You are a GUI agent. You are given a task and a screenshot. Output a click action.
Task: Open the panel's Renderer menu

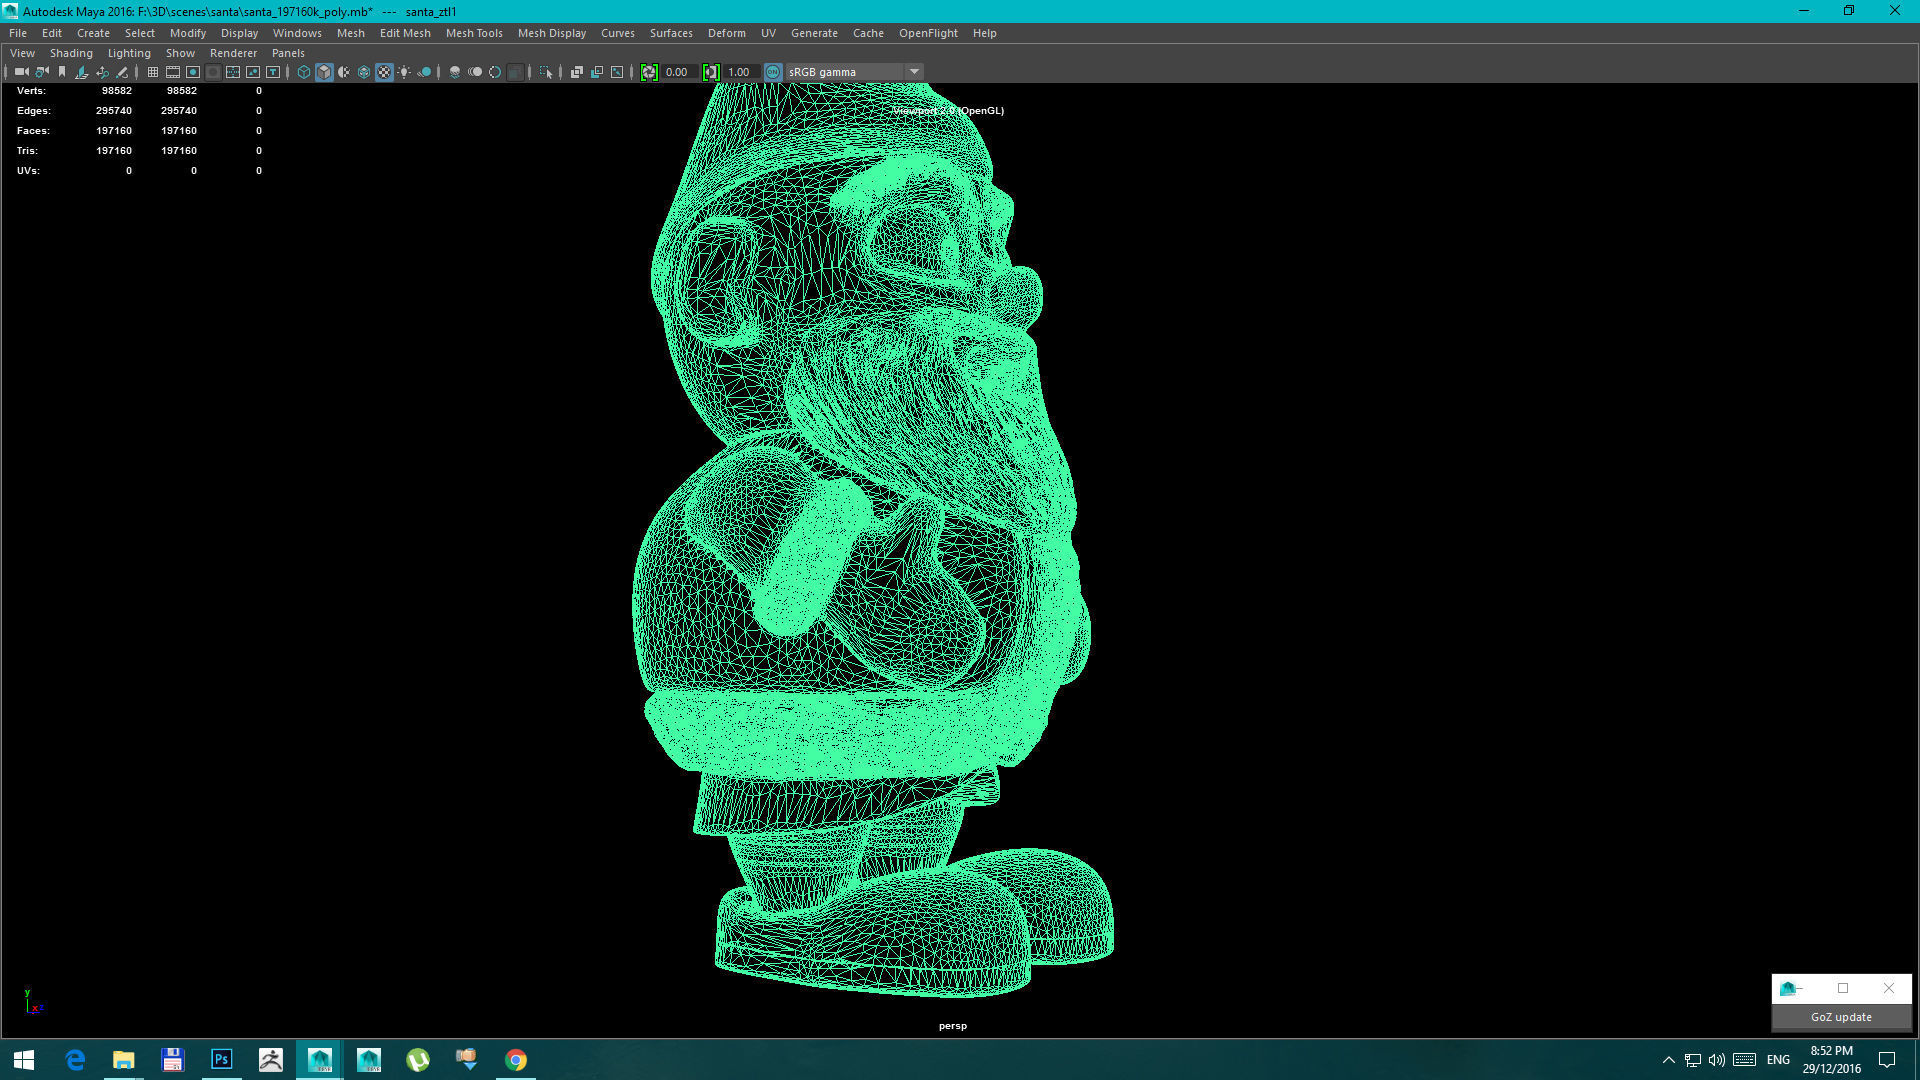pyautogui.click(x=233, y=53)
